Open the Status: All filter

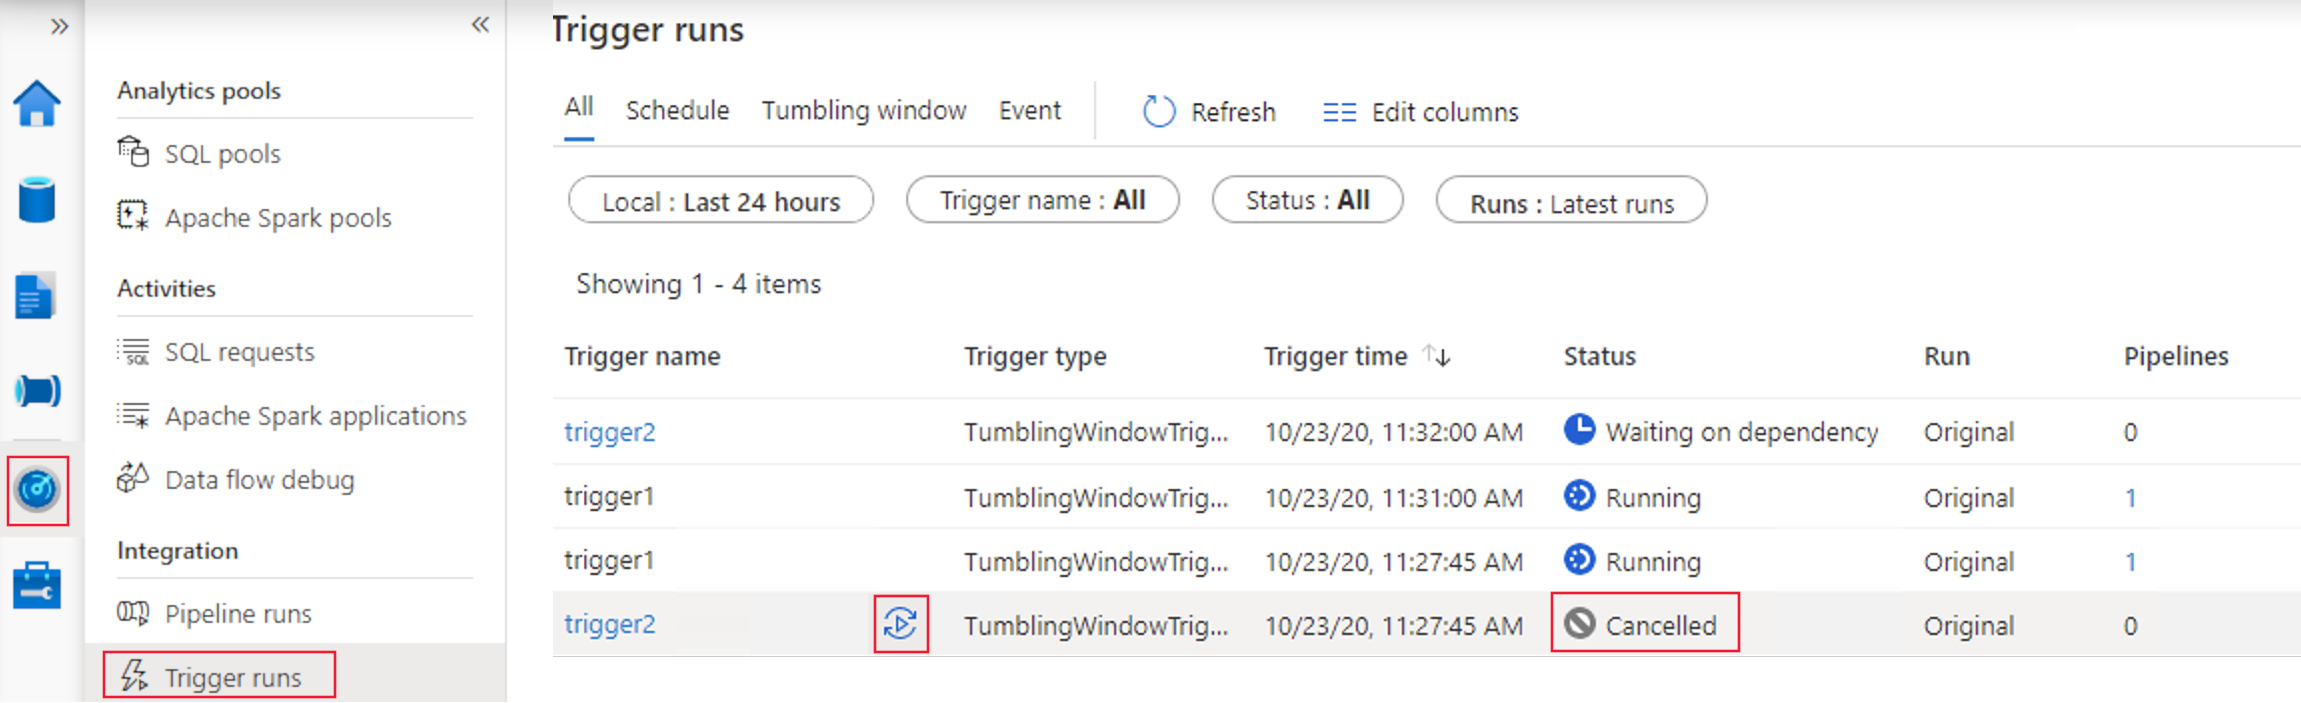[1307, 200]
